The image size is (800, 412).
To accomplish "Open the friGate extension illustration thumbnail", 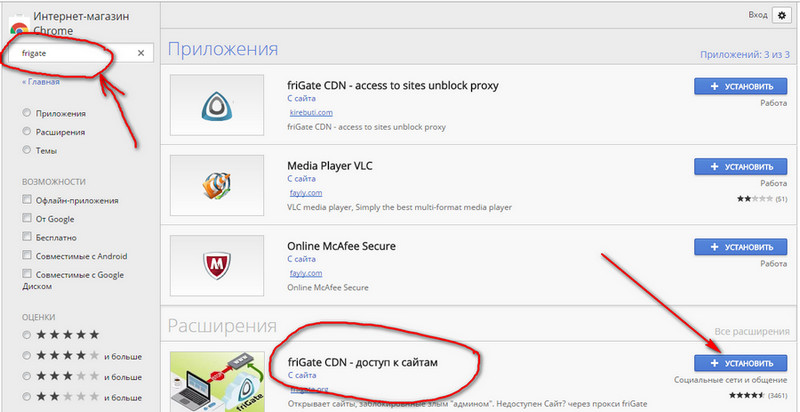I will pyautogui.click(x=217, y=381).
